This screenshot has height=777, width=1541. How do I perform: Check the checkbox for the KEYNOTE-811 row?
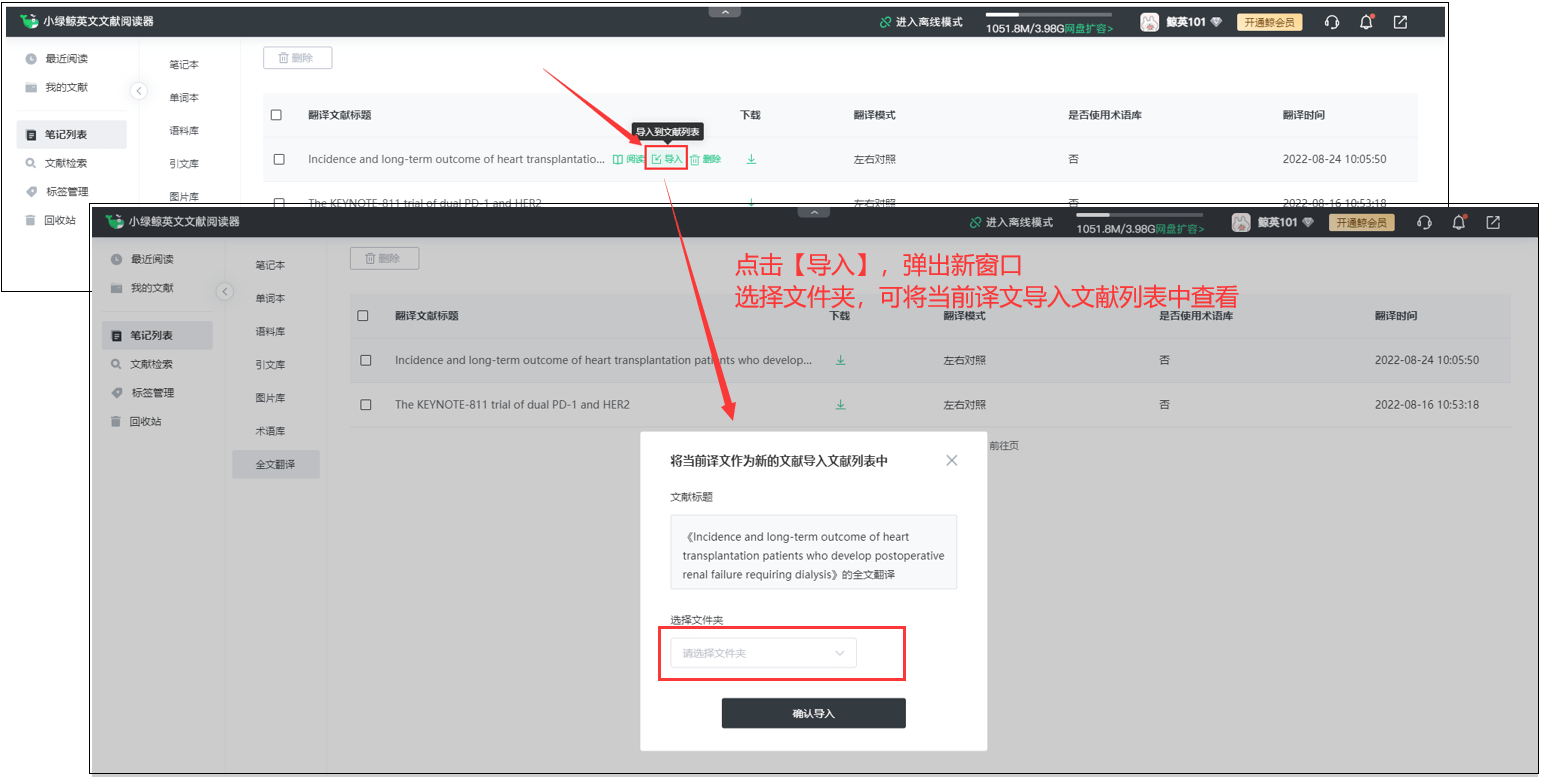[x=366, y=404]
